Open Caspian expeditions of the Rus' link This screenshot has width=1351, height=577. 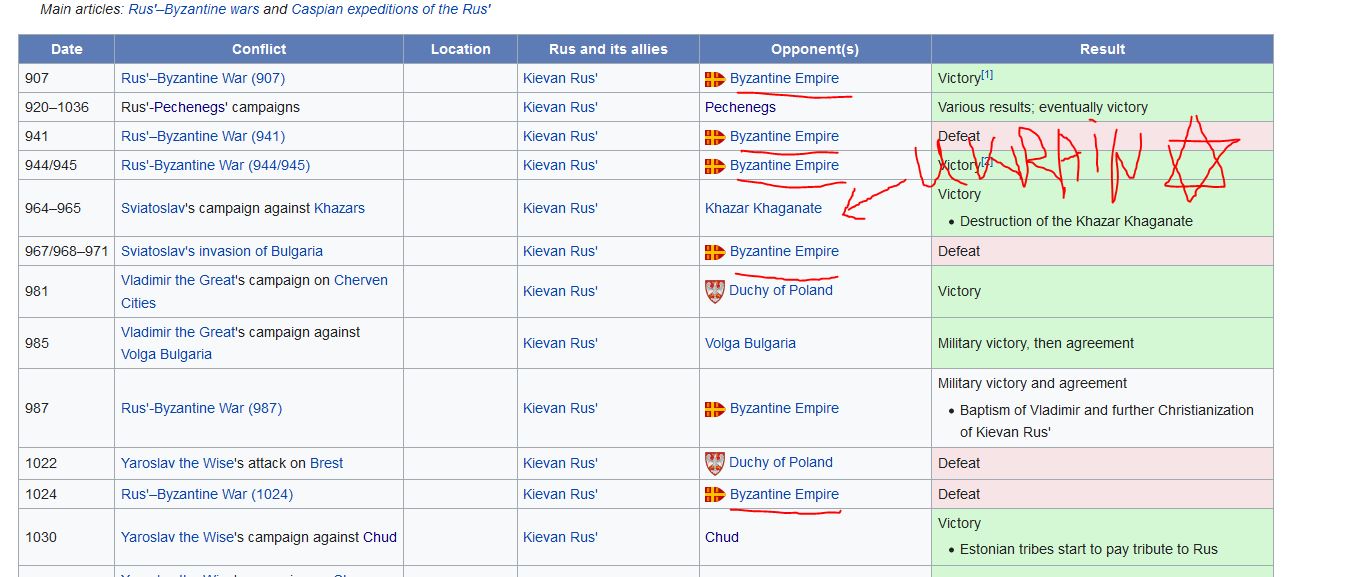[x=391, y=9]
